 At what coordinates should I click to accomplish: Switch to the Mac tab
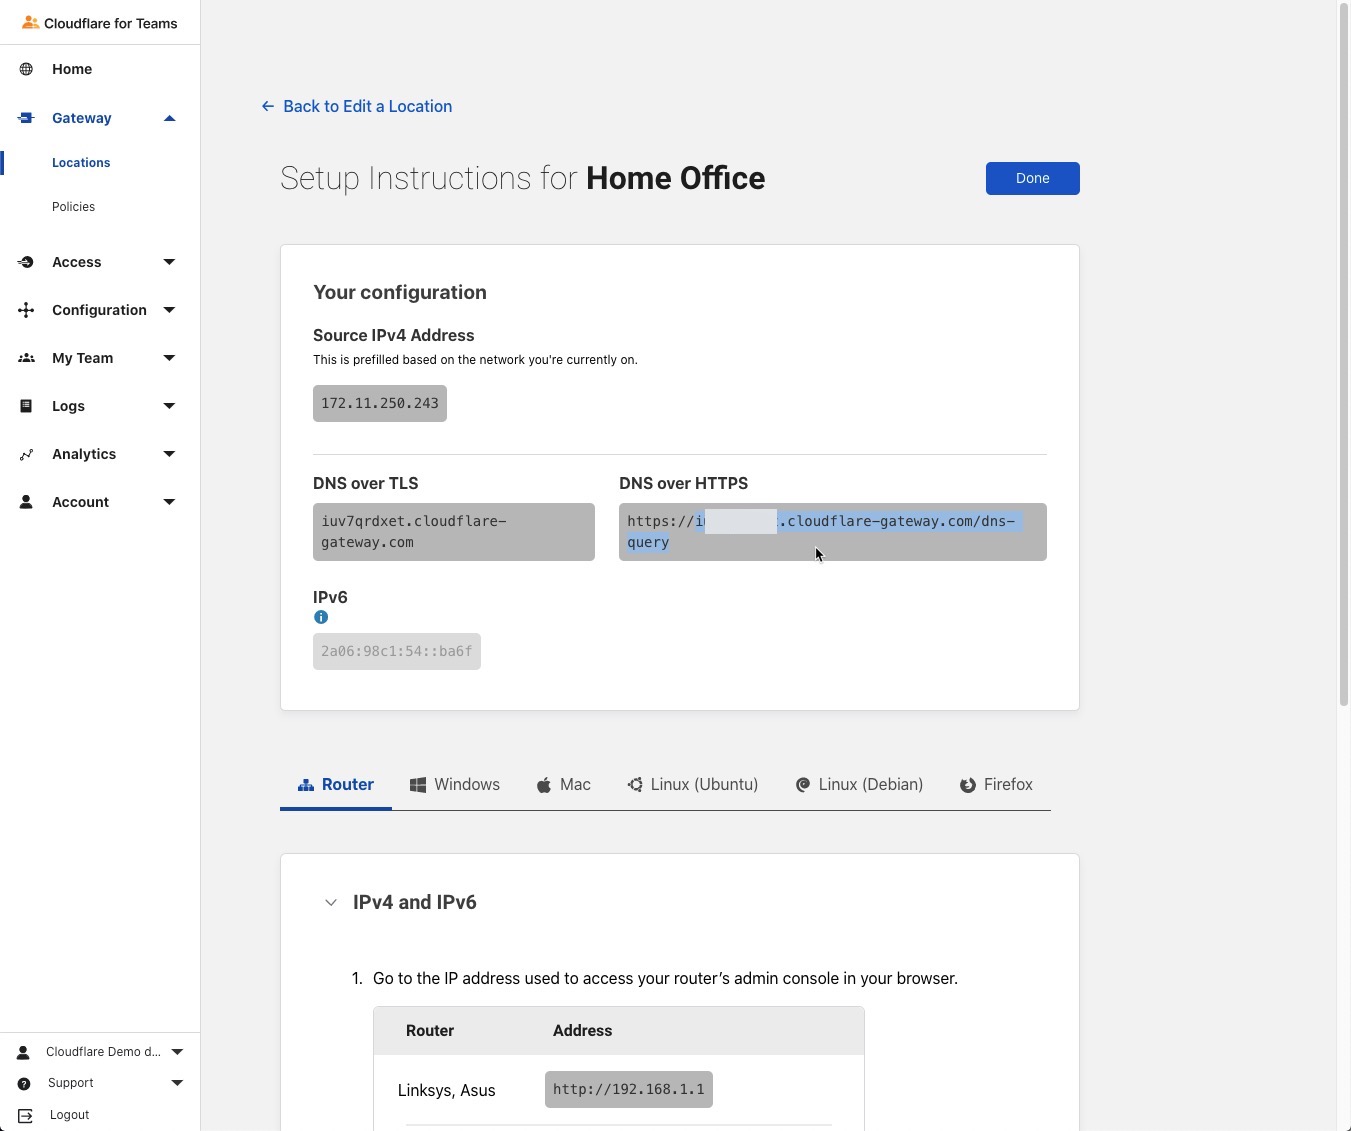click(564, 785)
